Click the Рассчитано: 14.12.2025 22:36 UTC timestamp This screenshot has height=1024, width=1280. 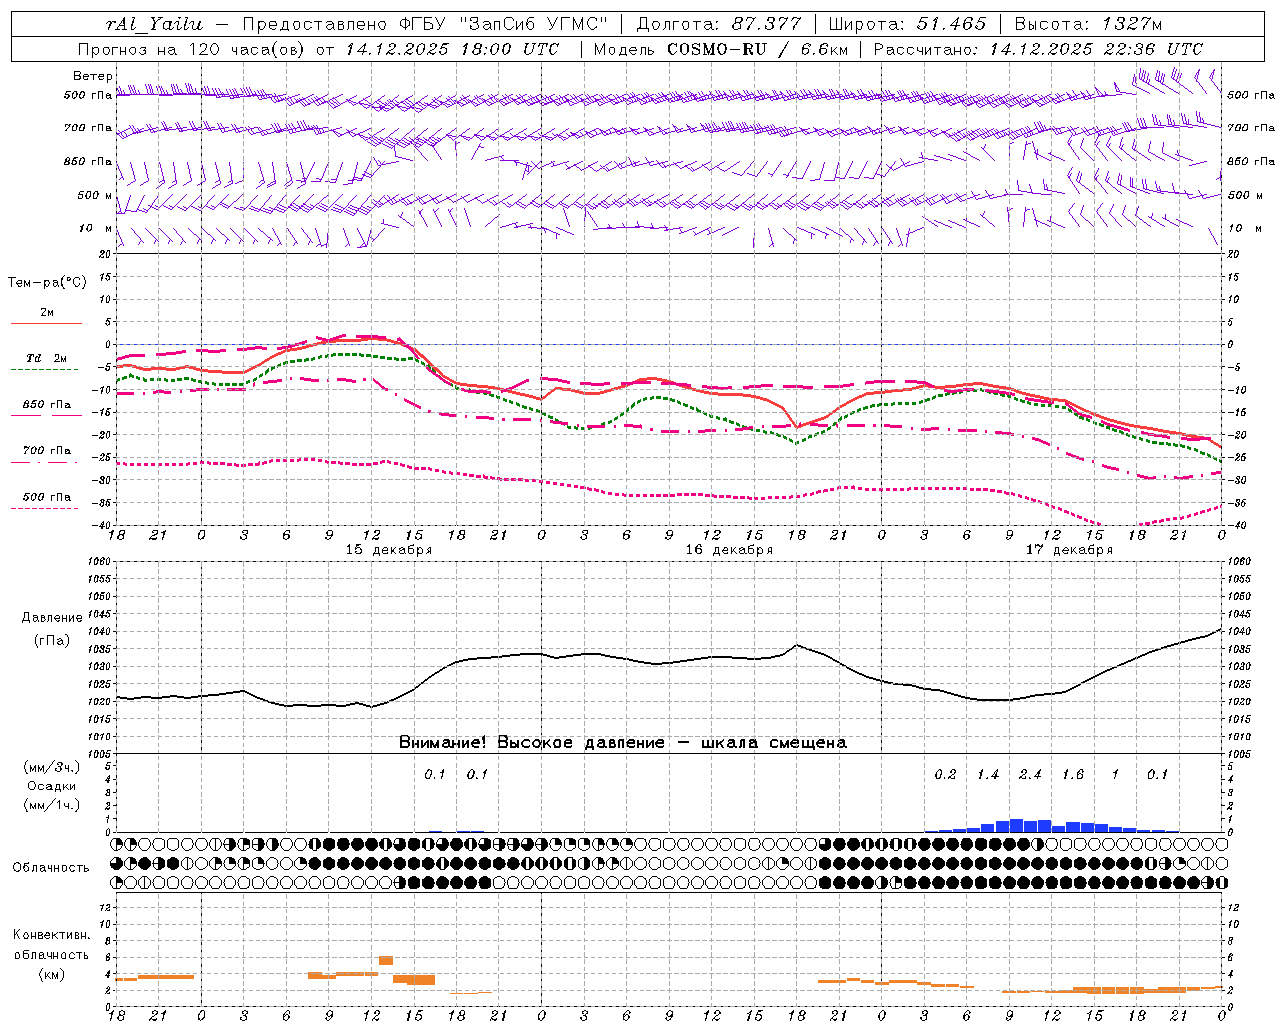[1038, 49]
